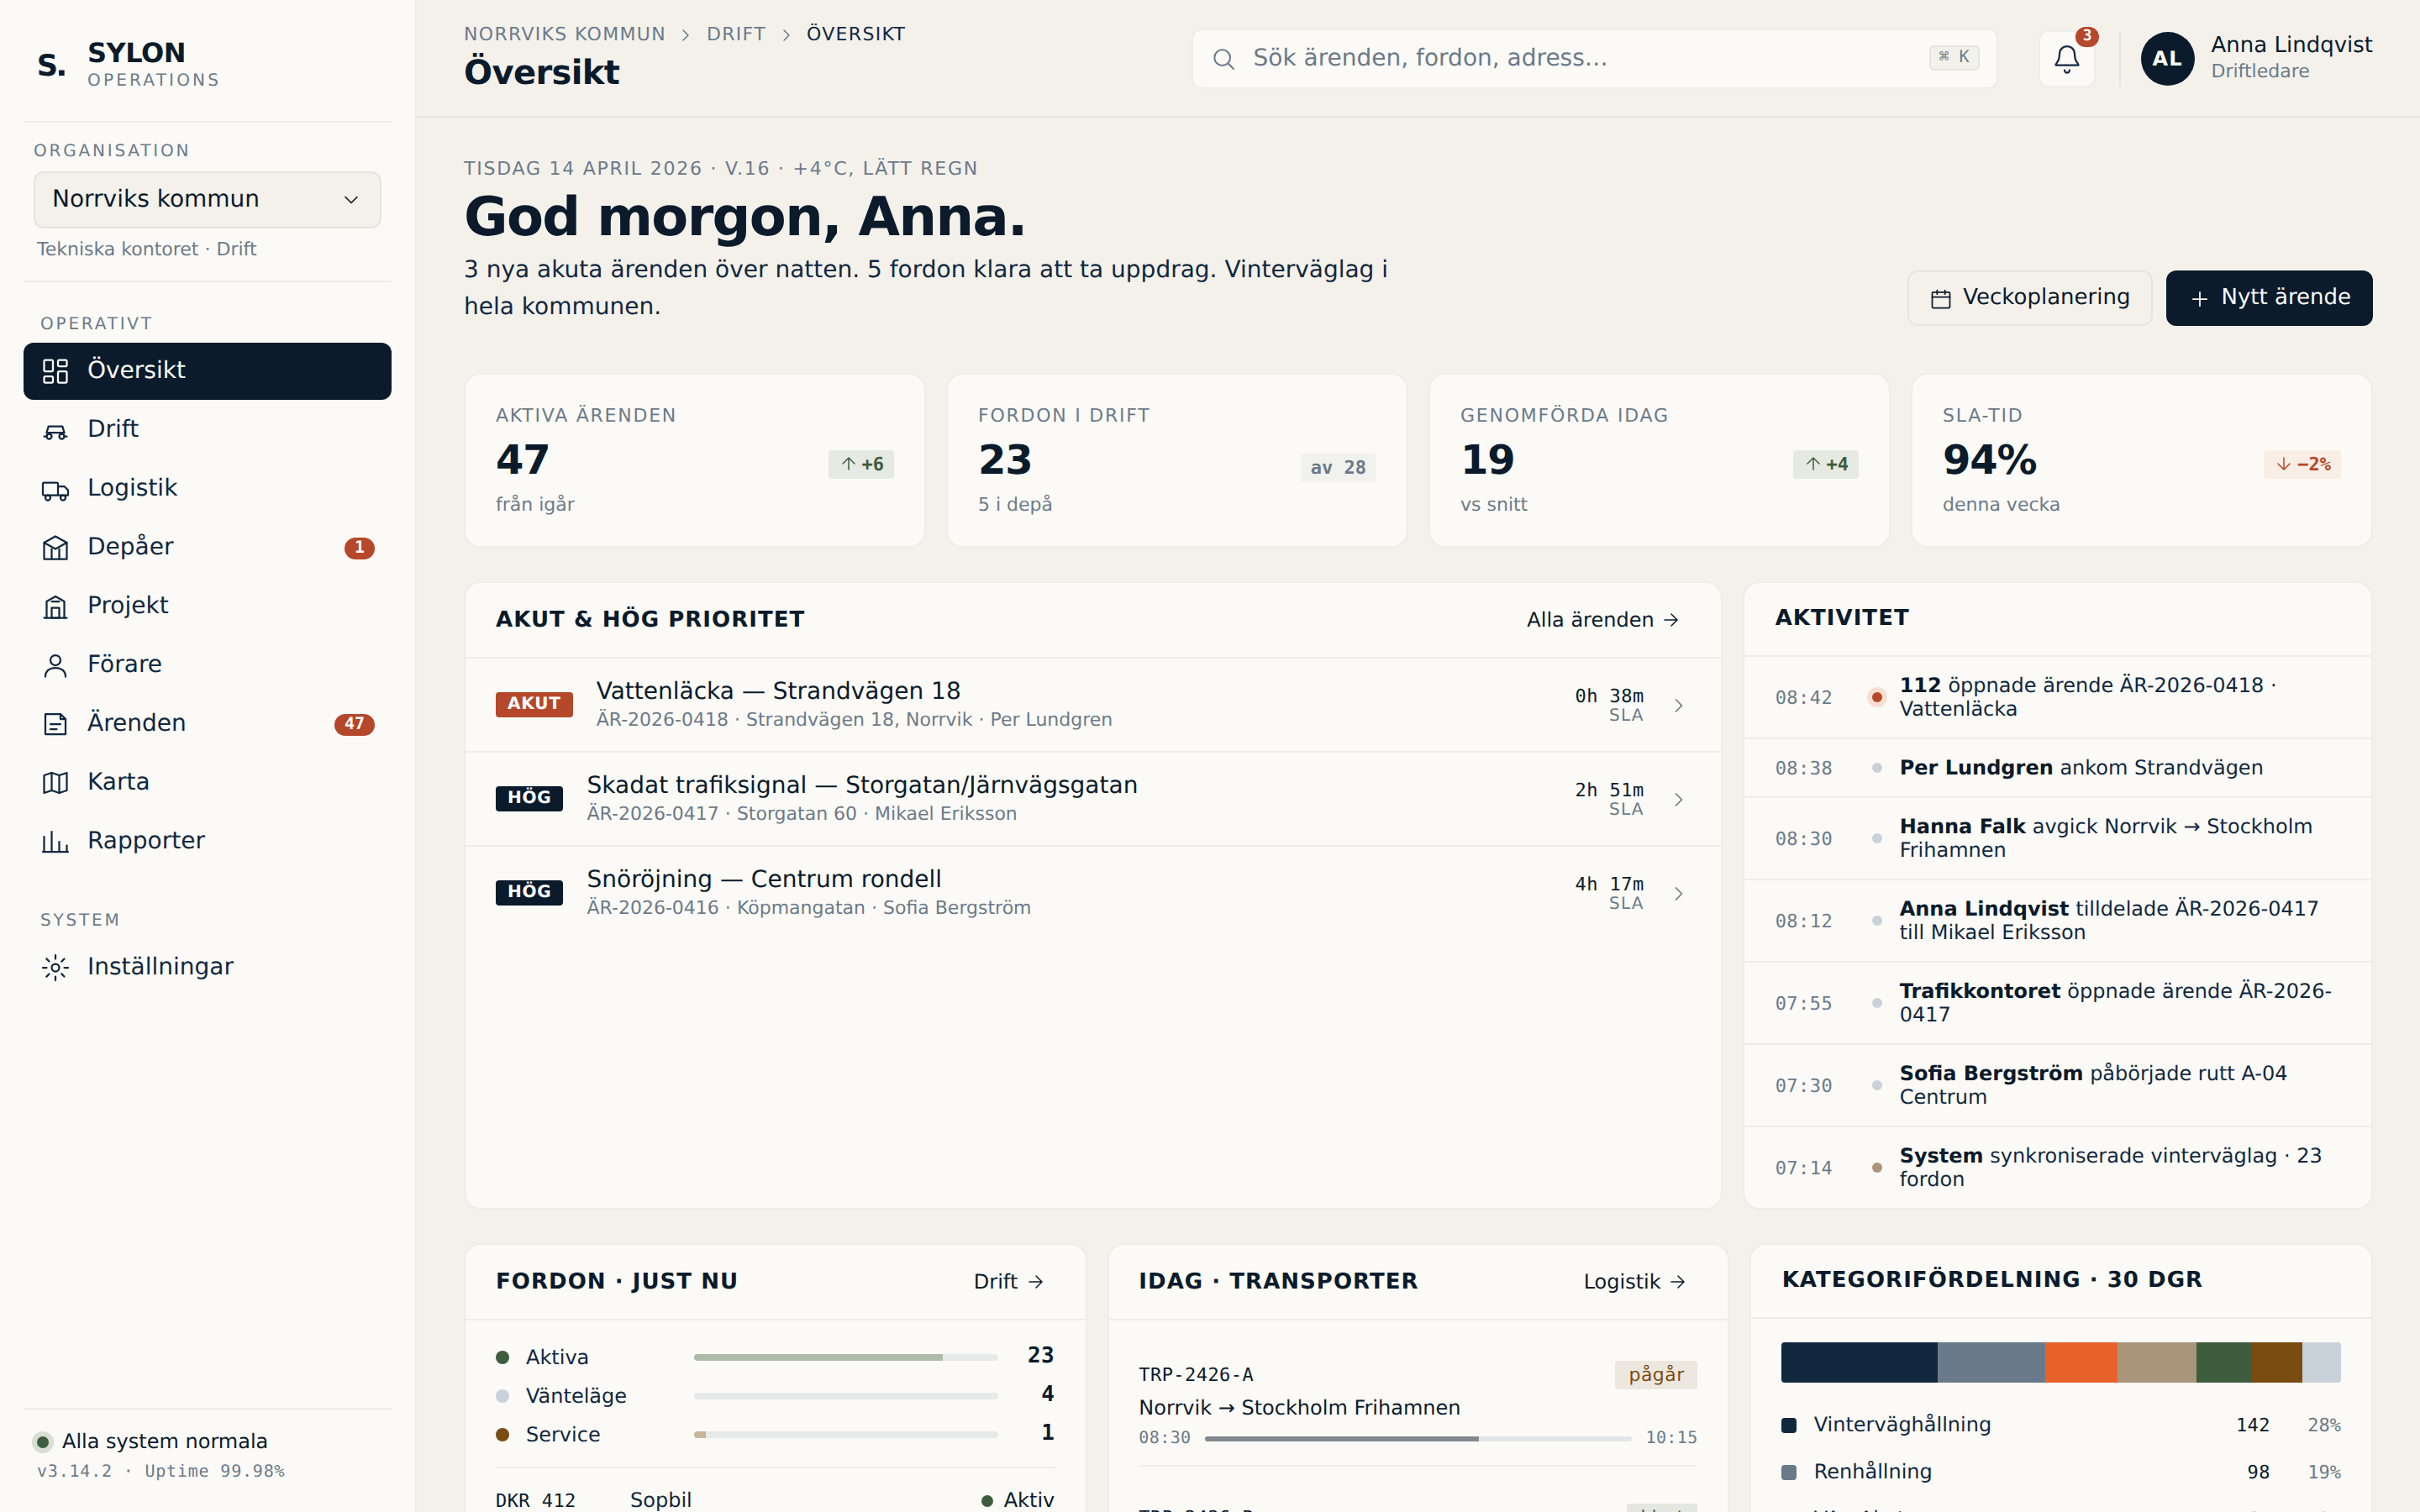Click the +6 trend indicator on Aktiva ärenden
Screen dimensions: 2420x1512
(x=861, y=464)
